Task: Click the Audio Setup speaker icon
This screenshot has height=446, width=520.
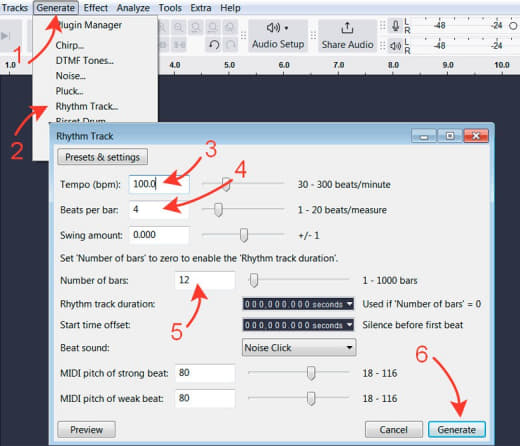Action: click(x=274, y=28)
